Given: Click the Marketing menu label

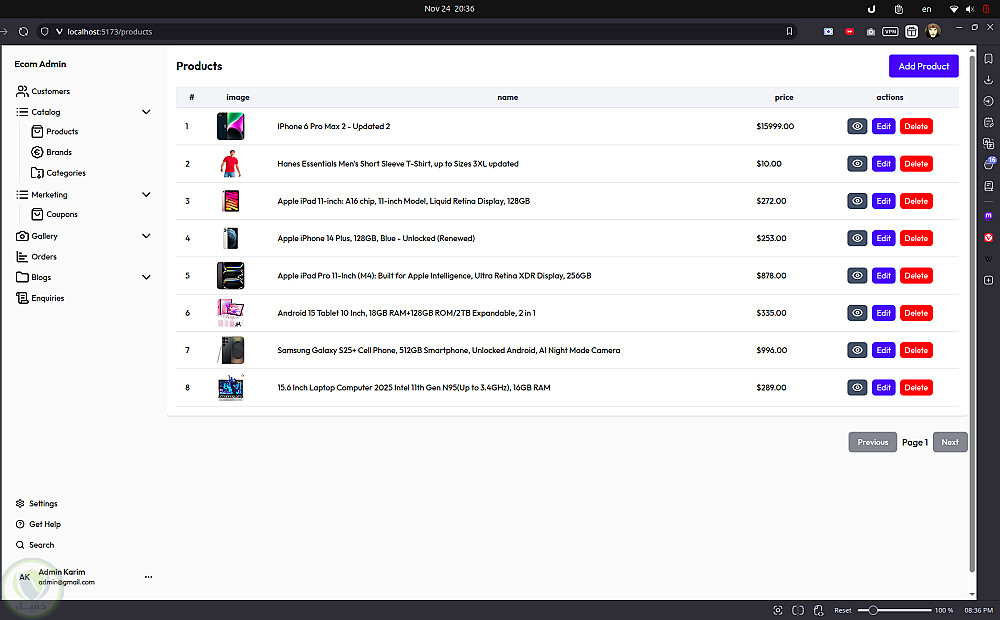Looking at the screenshot, I should pos(49,195).
